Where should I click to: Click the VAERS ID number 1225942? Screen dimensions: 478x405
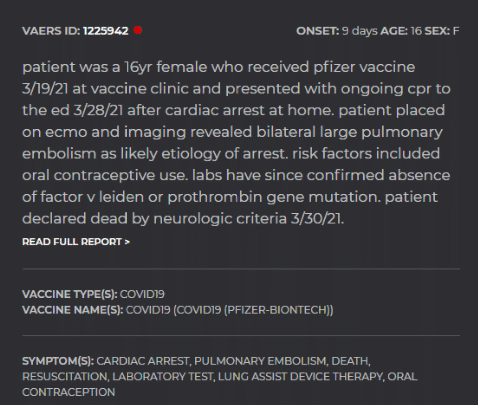tap(106, 31)
